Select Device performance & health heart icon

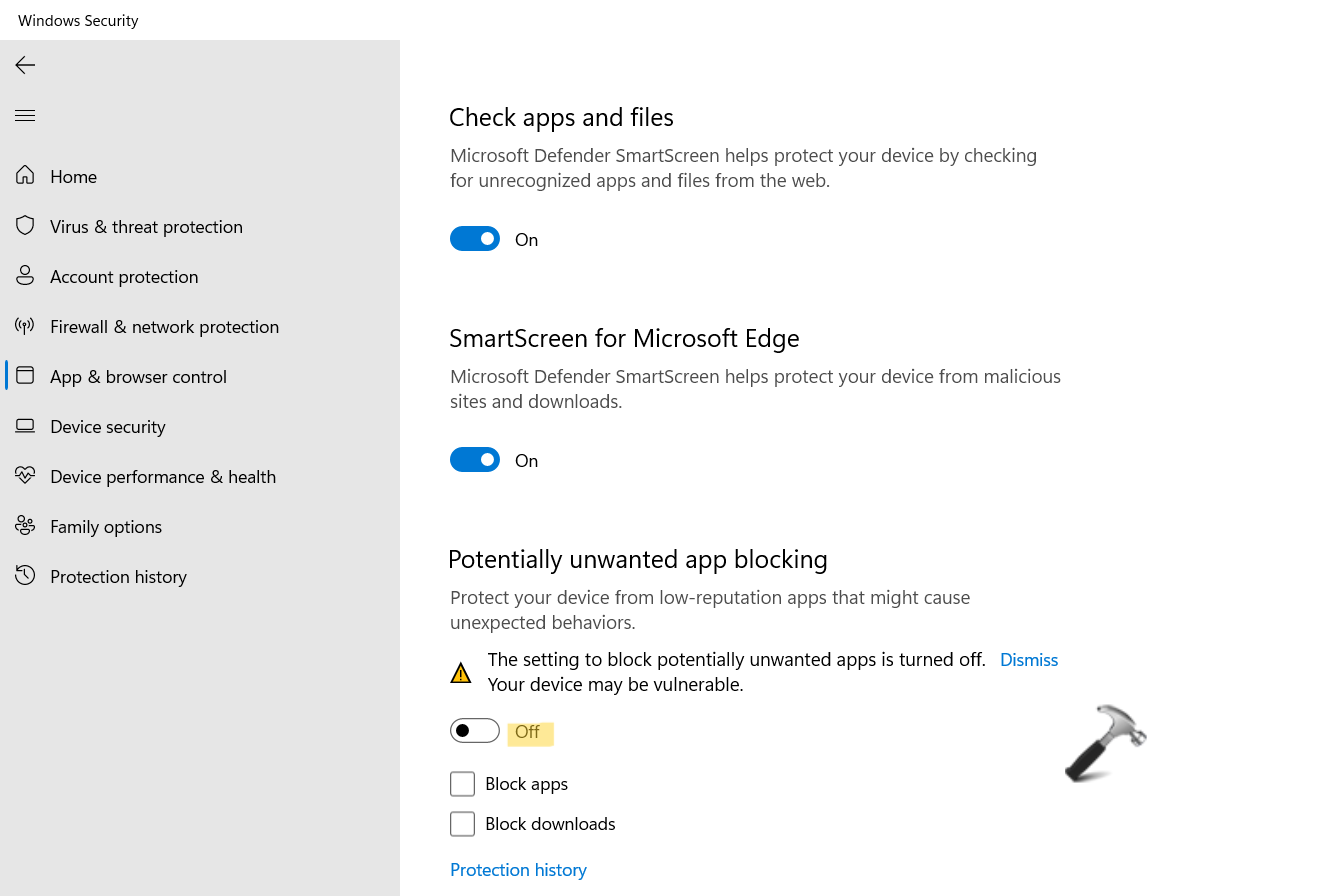click(25, 476)
